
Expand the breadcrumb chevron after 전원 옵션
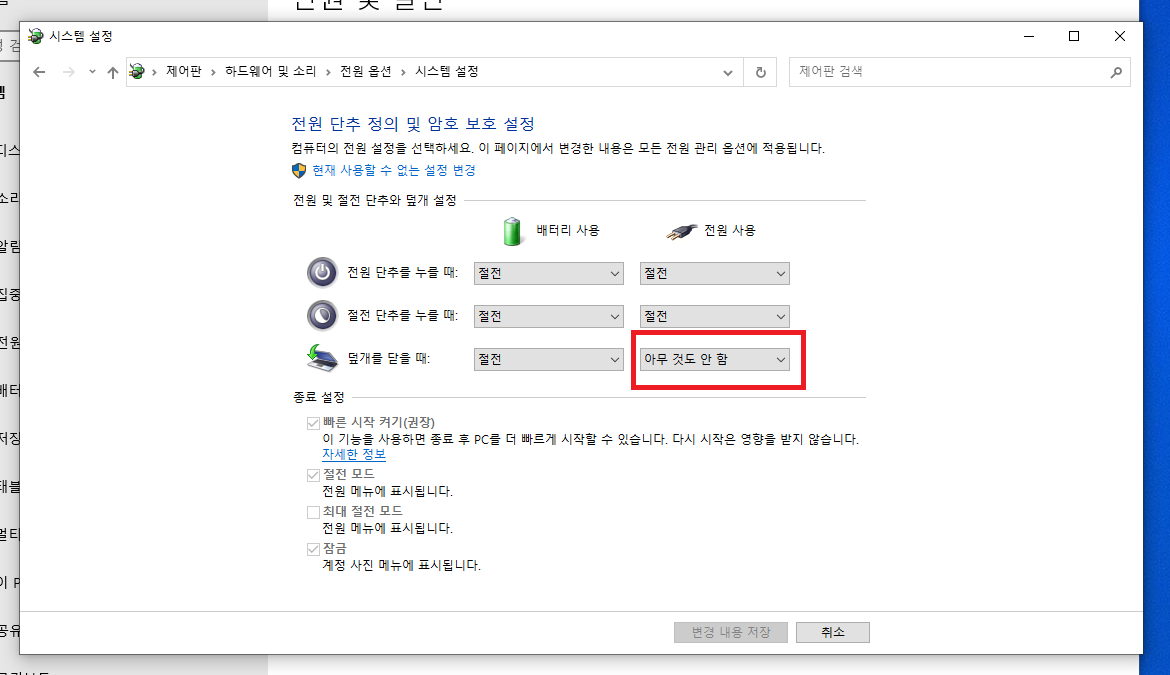coord(403,72)
